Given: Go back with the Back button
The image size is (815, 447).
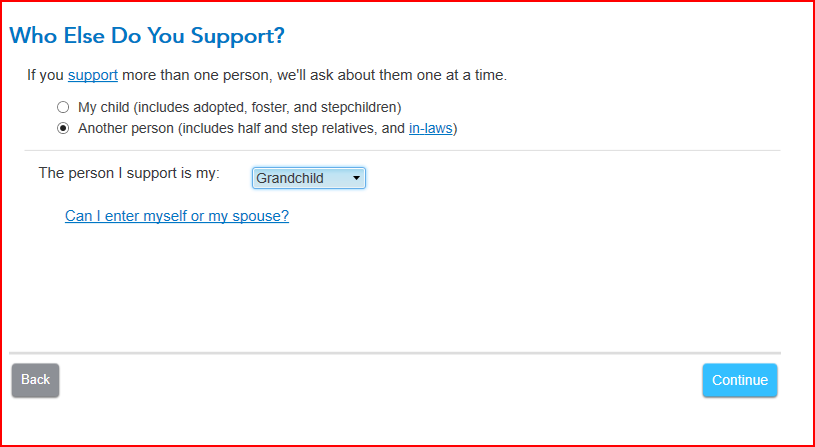Looking at the screenshot, I should tap(36, 380).
